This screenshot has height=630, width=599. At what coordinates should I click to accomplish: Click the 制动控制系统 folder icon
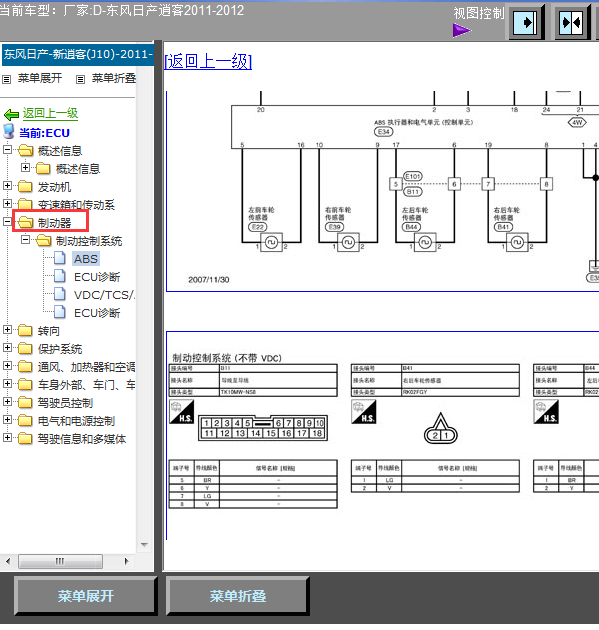click(43, 241)
